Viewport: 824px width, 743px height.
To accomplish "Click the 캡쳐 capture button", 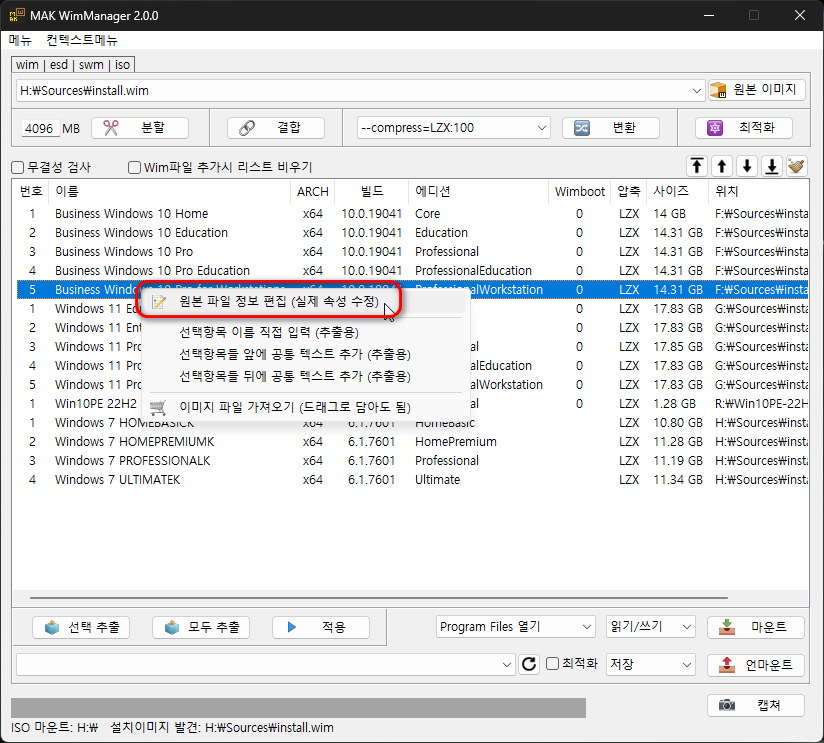I will tap(756, 705).
